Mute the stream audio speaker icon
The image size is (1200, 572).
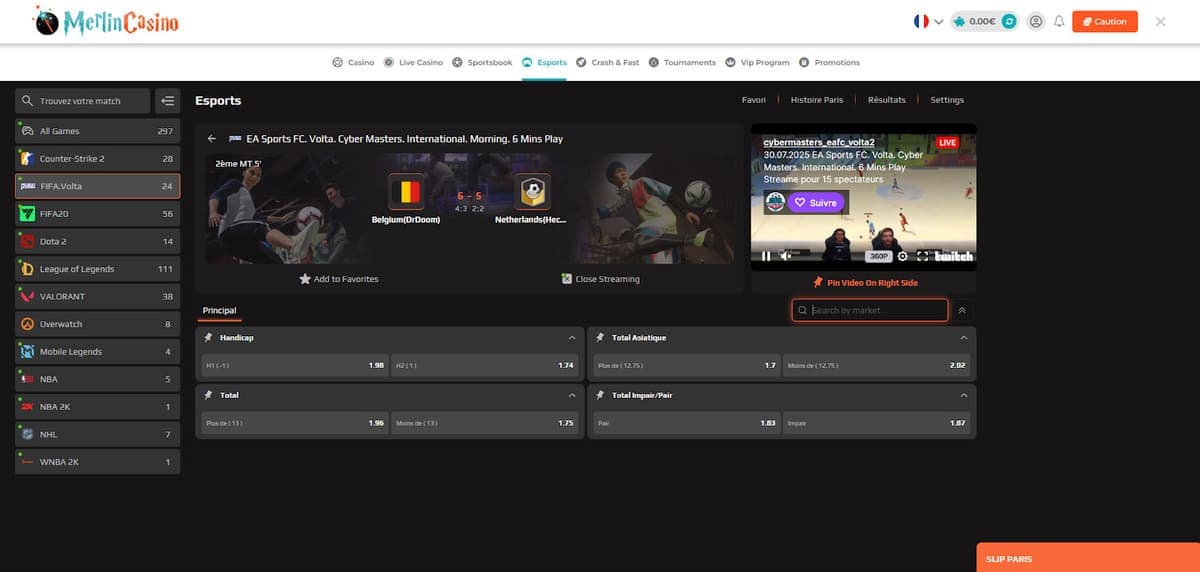(x=786, y=256)
